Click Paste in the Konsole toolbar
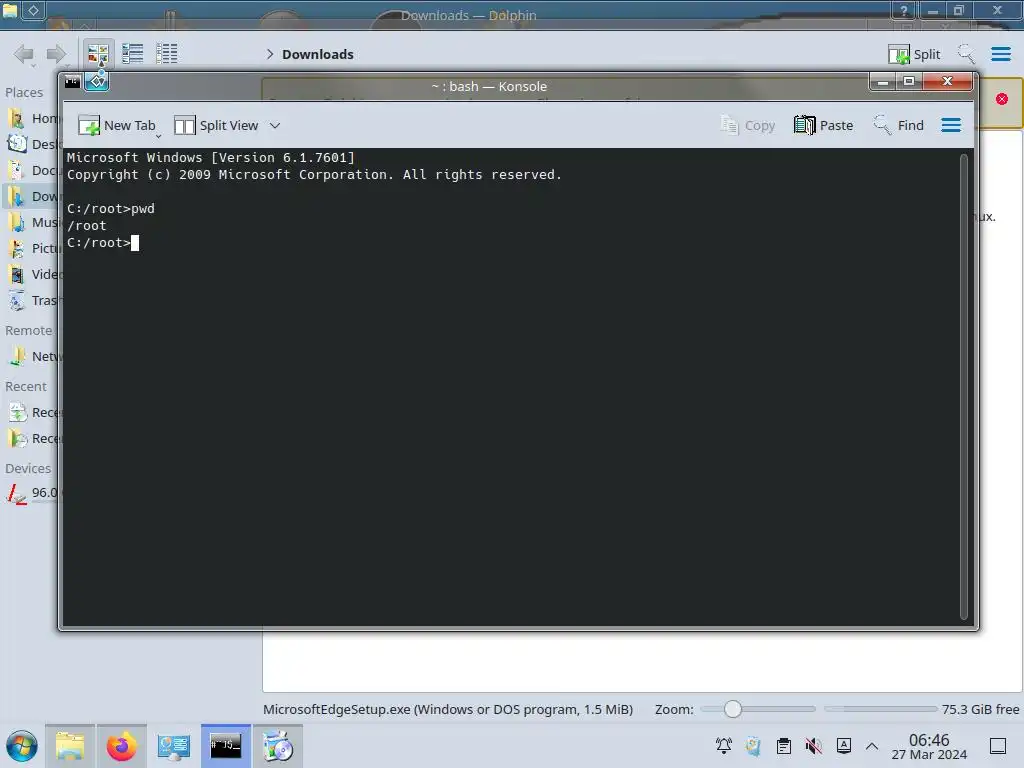 pos(824,125)
